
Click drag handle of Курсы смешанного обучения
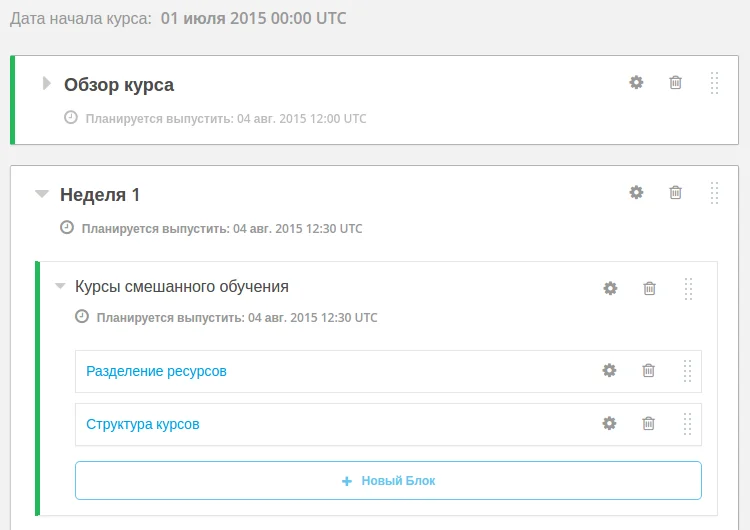tap(688, 288)
